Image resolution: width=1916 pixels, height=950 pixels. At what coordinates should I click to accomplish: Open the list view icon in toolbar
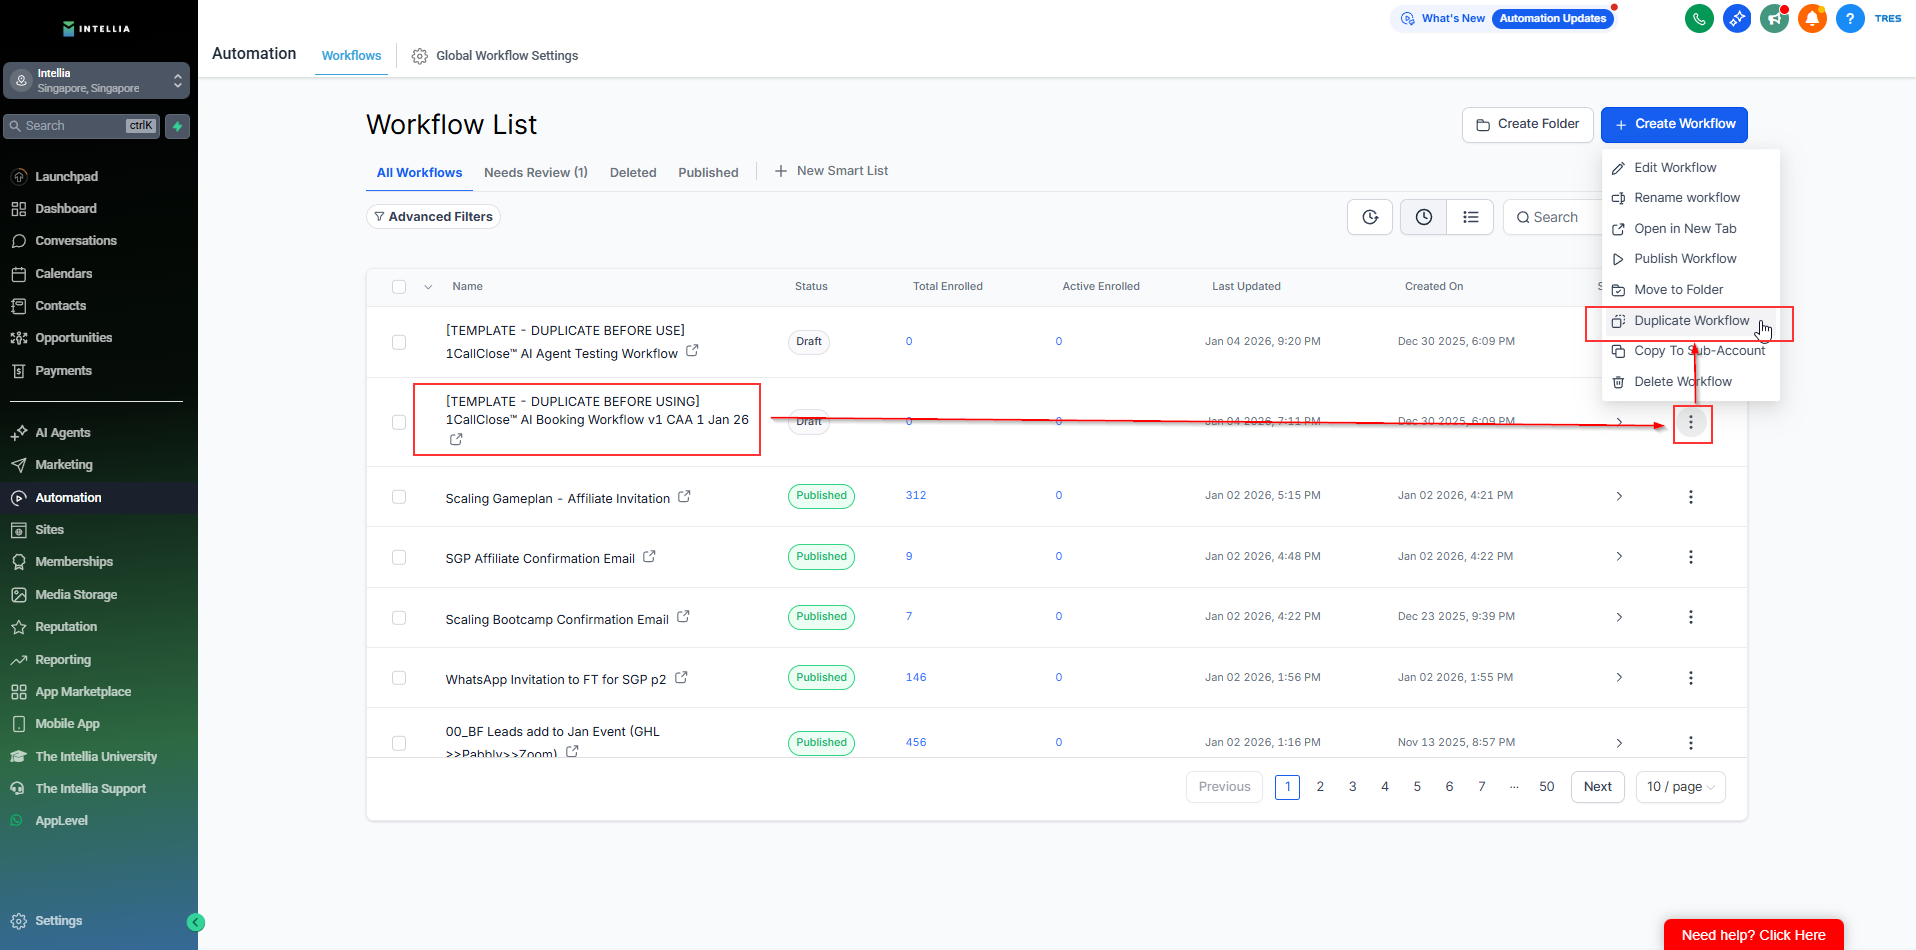(1470, 217)
